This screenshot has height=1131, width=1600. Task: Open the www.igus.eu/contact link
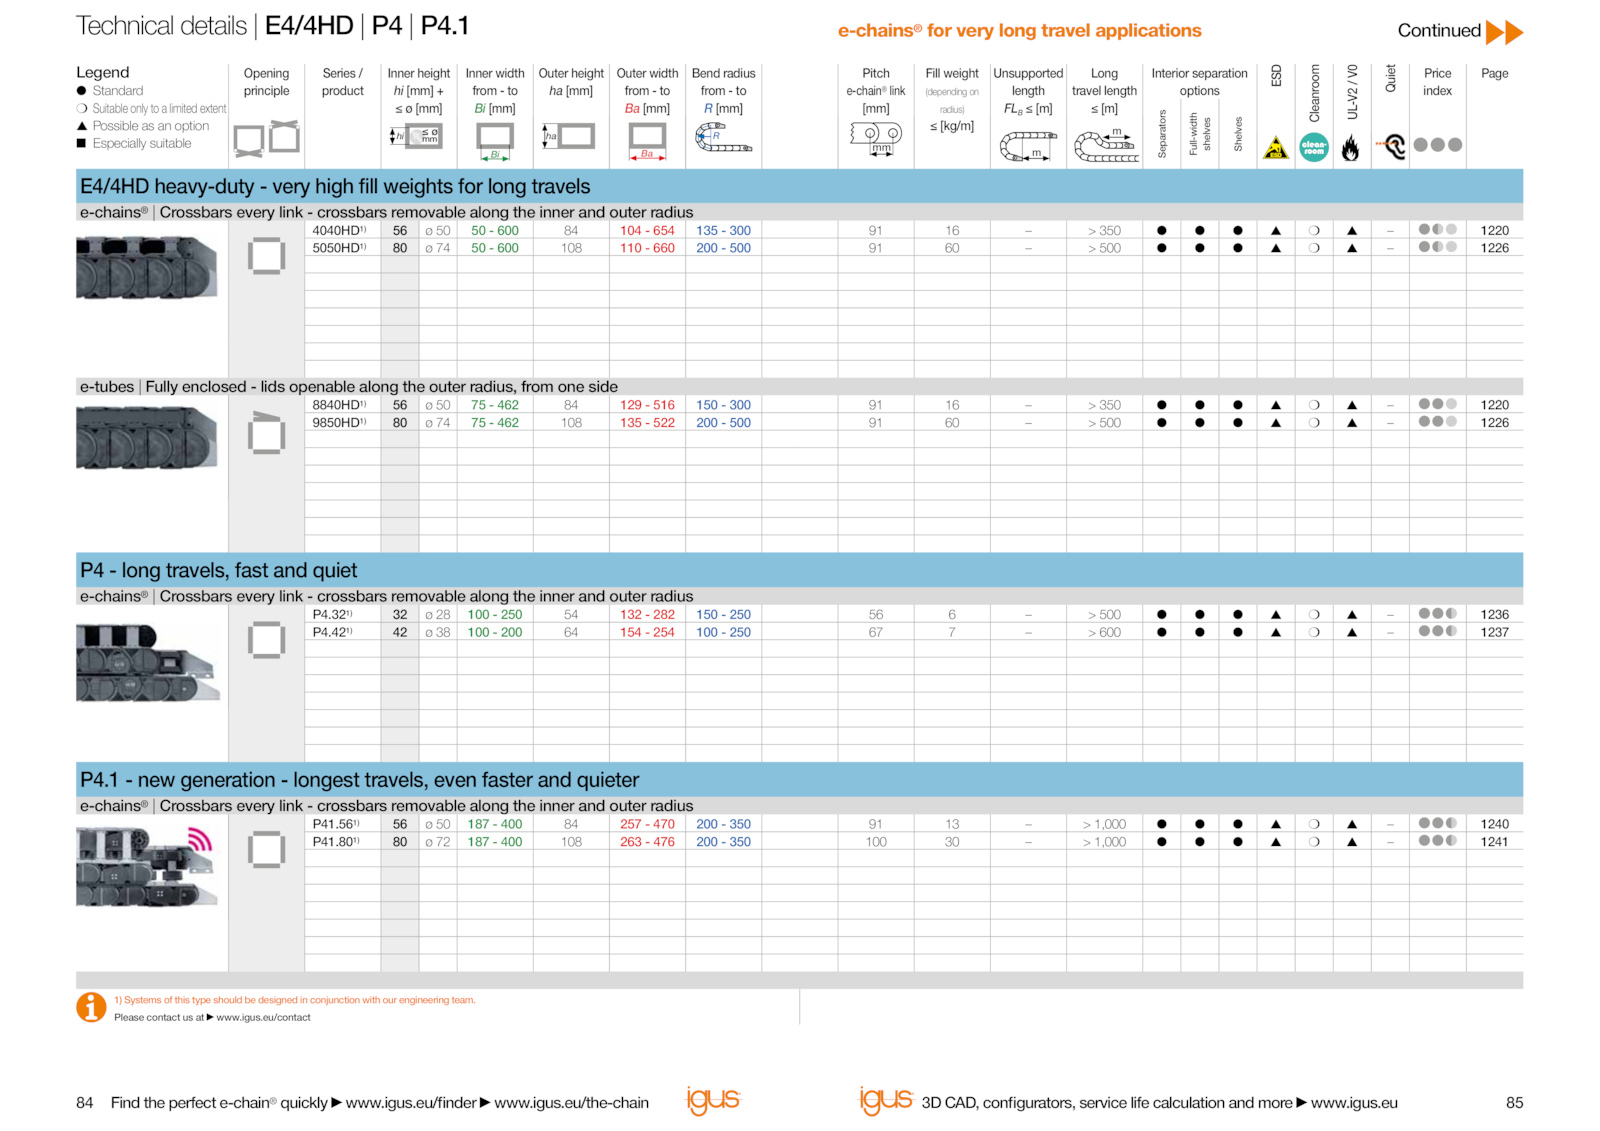click(x=263, y=1018)
